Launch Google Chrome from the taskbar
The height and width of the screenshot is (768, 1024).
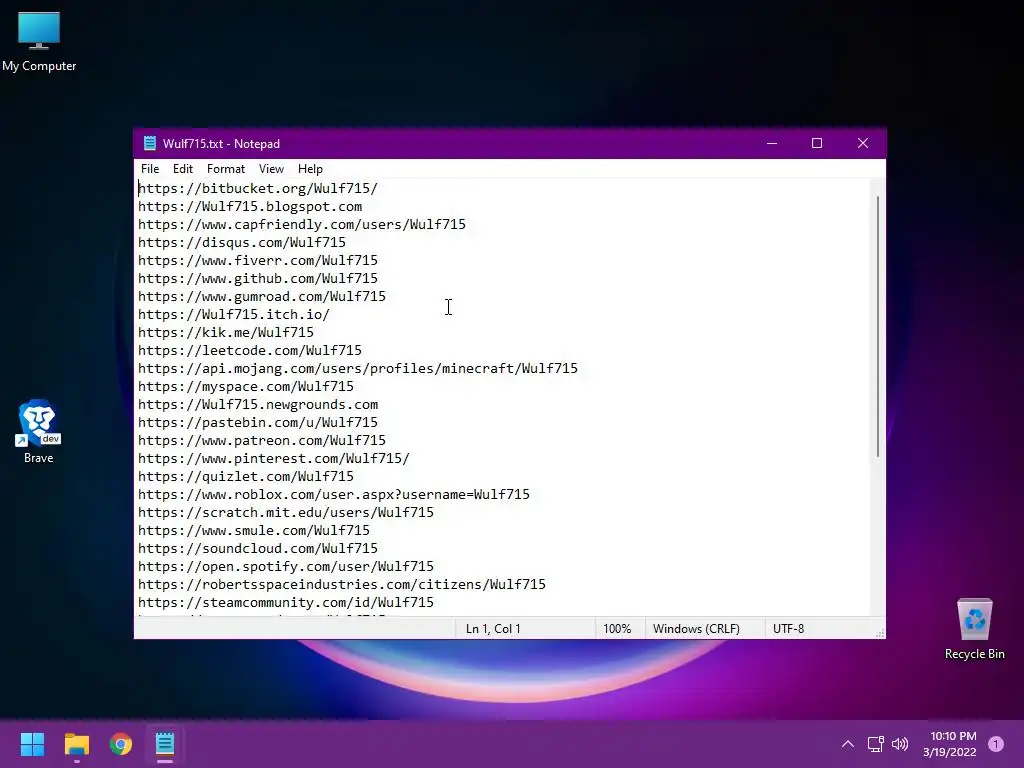tap(121, 744)
